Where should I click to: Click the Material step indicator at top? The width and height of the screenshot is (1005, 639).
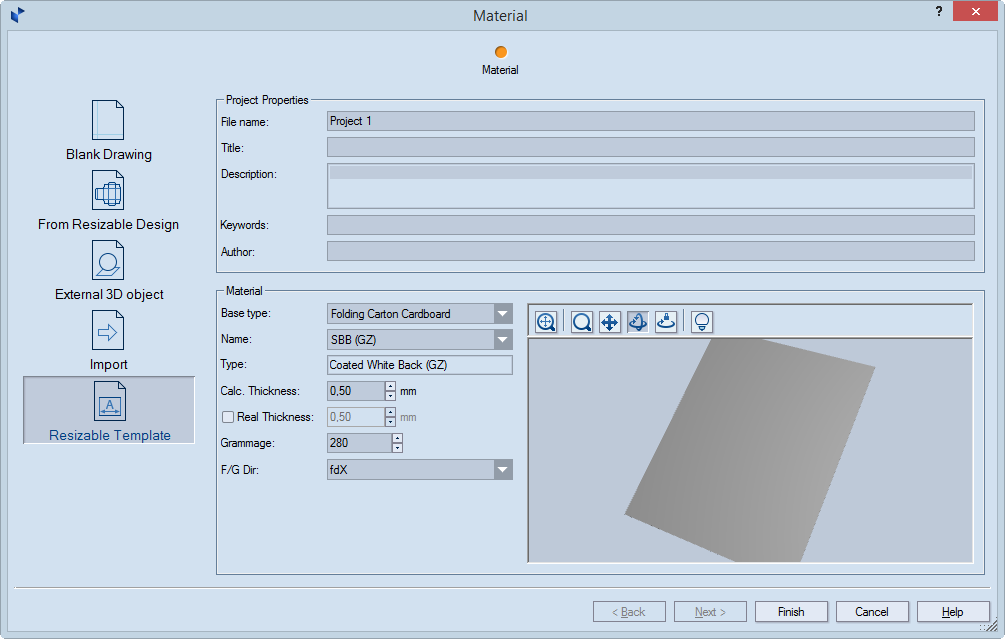click(500, 52)
